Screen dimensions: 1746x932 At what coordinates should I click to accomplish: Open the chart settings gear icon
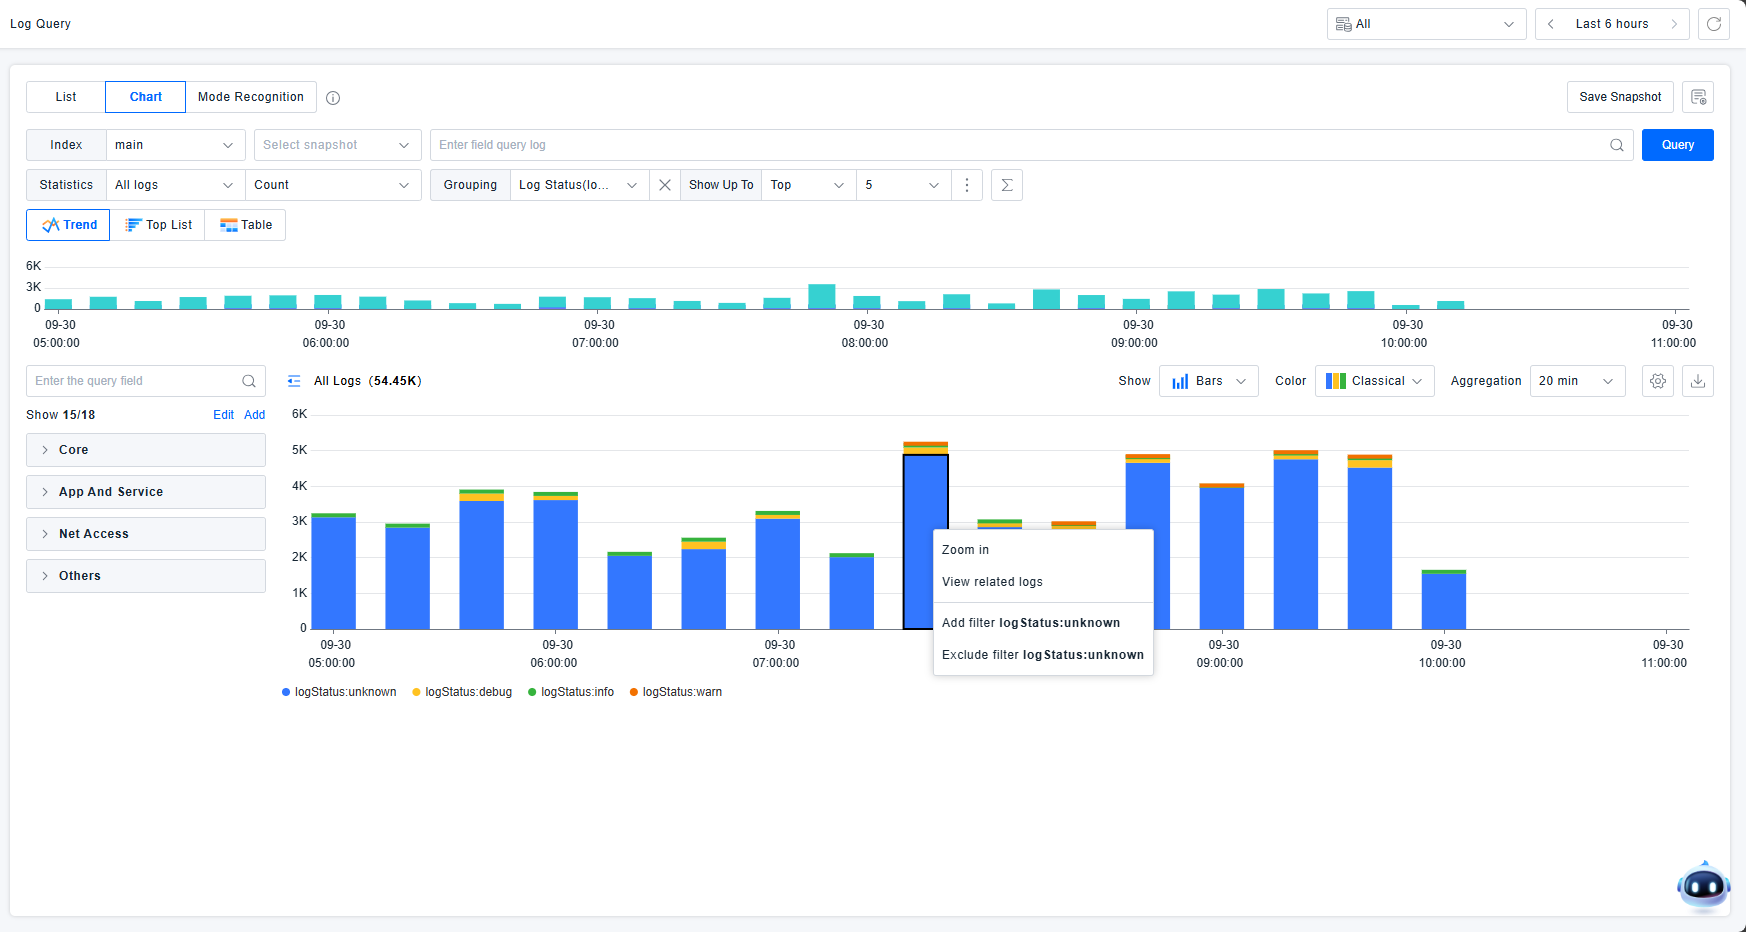tap(1657, 381)
